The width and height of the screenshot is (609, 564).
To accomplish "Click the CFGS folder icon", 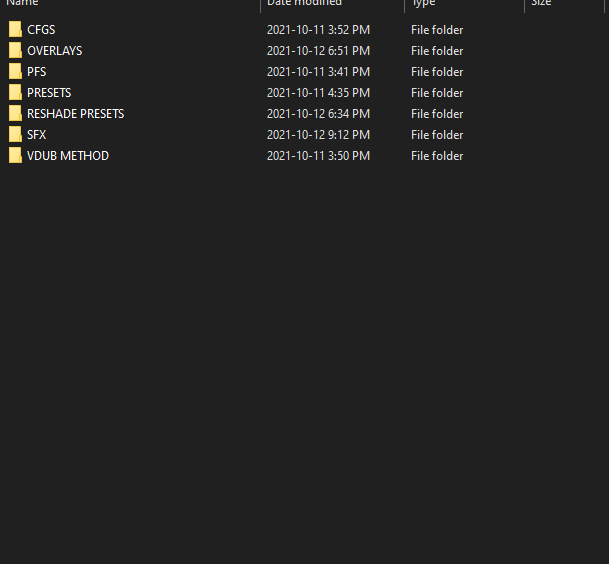I will coord(15,30).
